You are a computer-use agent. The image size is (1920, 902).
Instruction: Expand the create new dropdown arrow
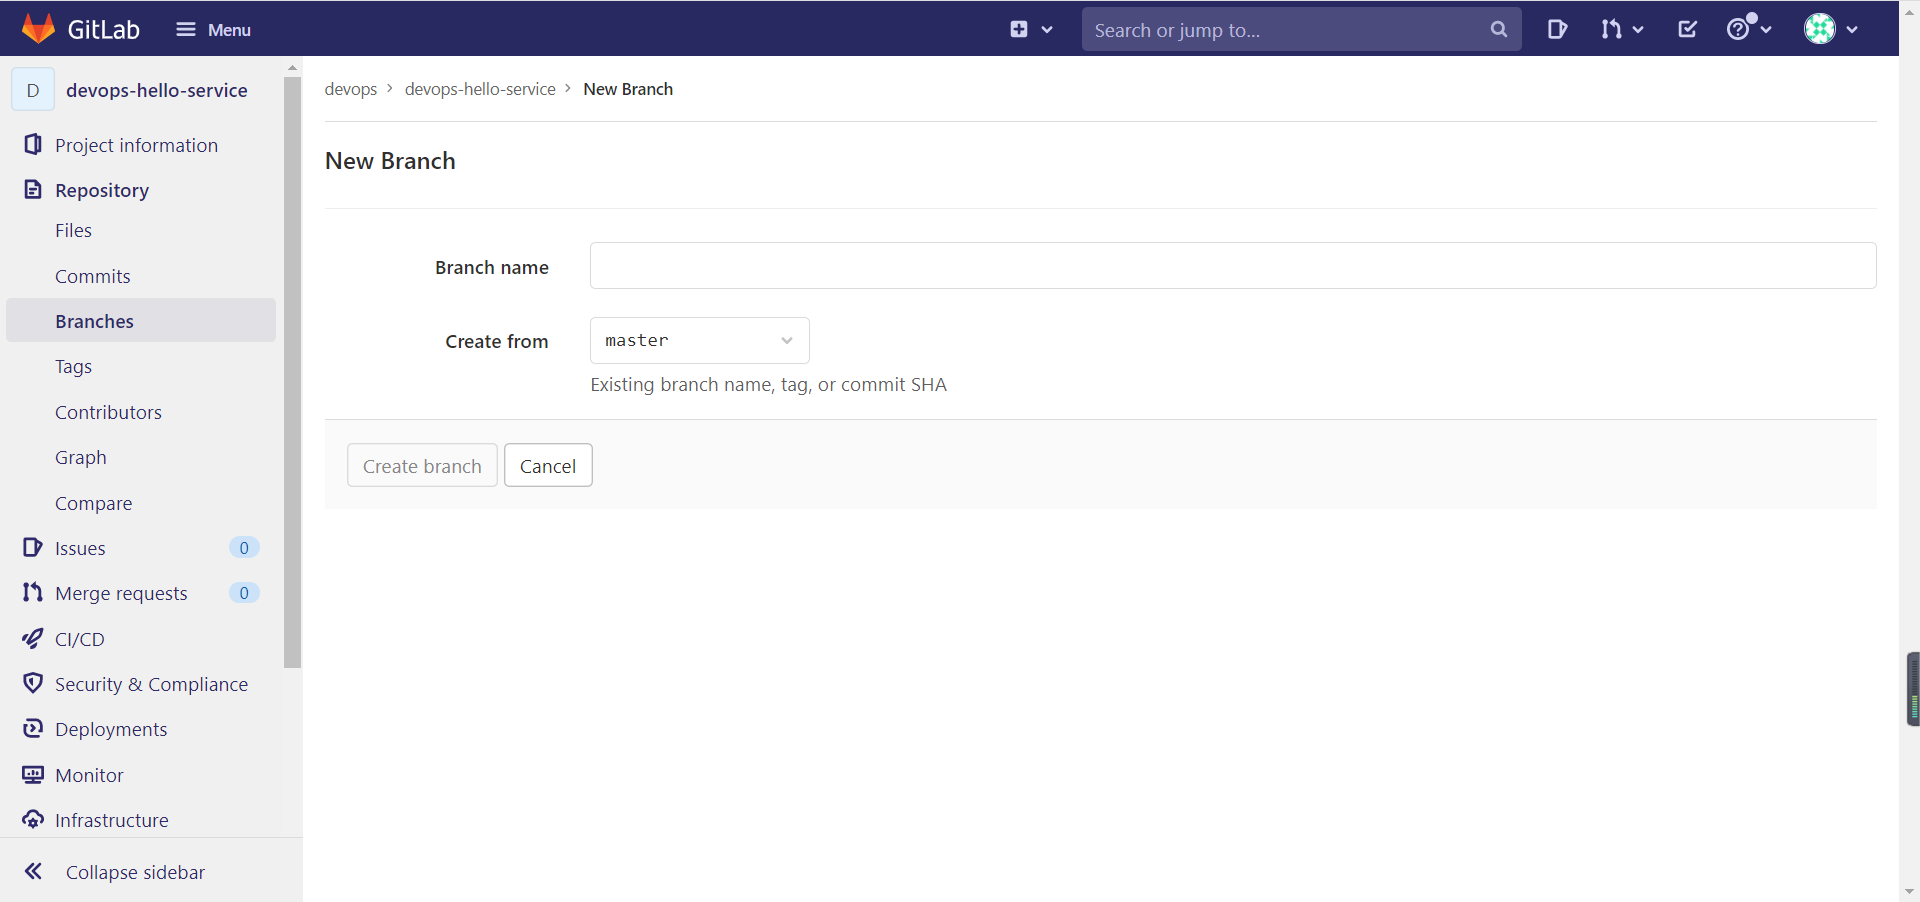click(x=1047, y=30)
